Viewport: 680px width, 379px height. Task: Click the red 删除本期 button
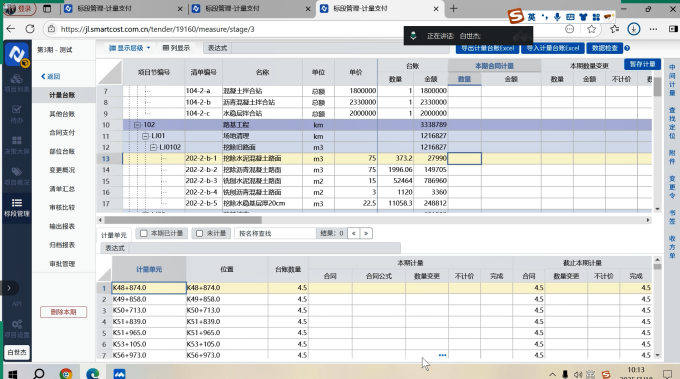click(63, 312)
